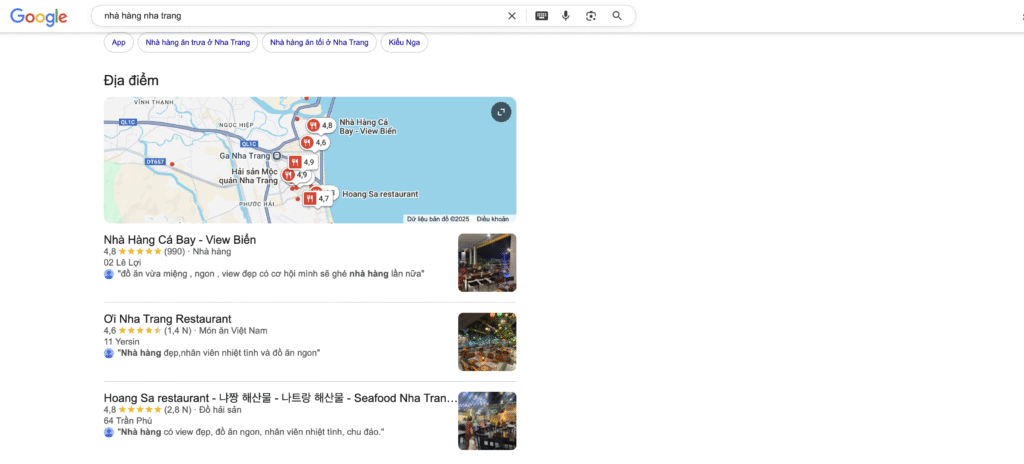Viewport: 1024px width, 464px height.
Task: Click the 02 Lê Lợi address
Action: [x=122, y=263]
